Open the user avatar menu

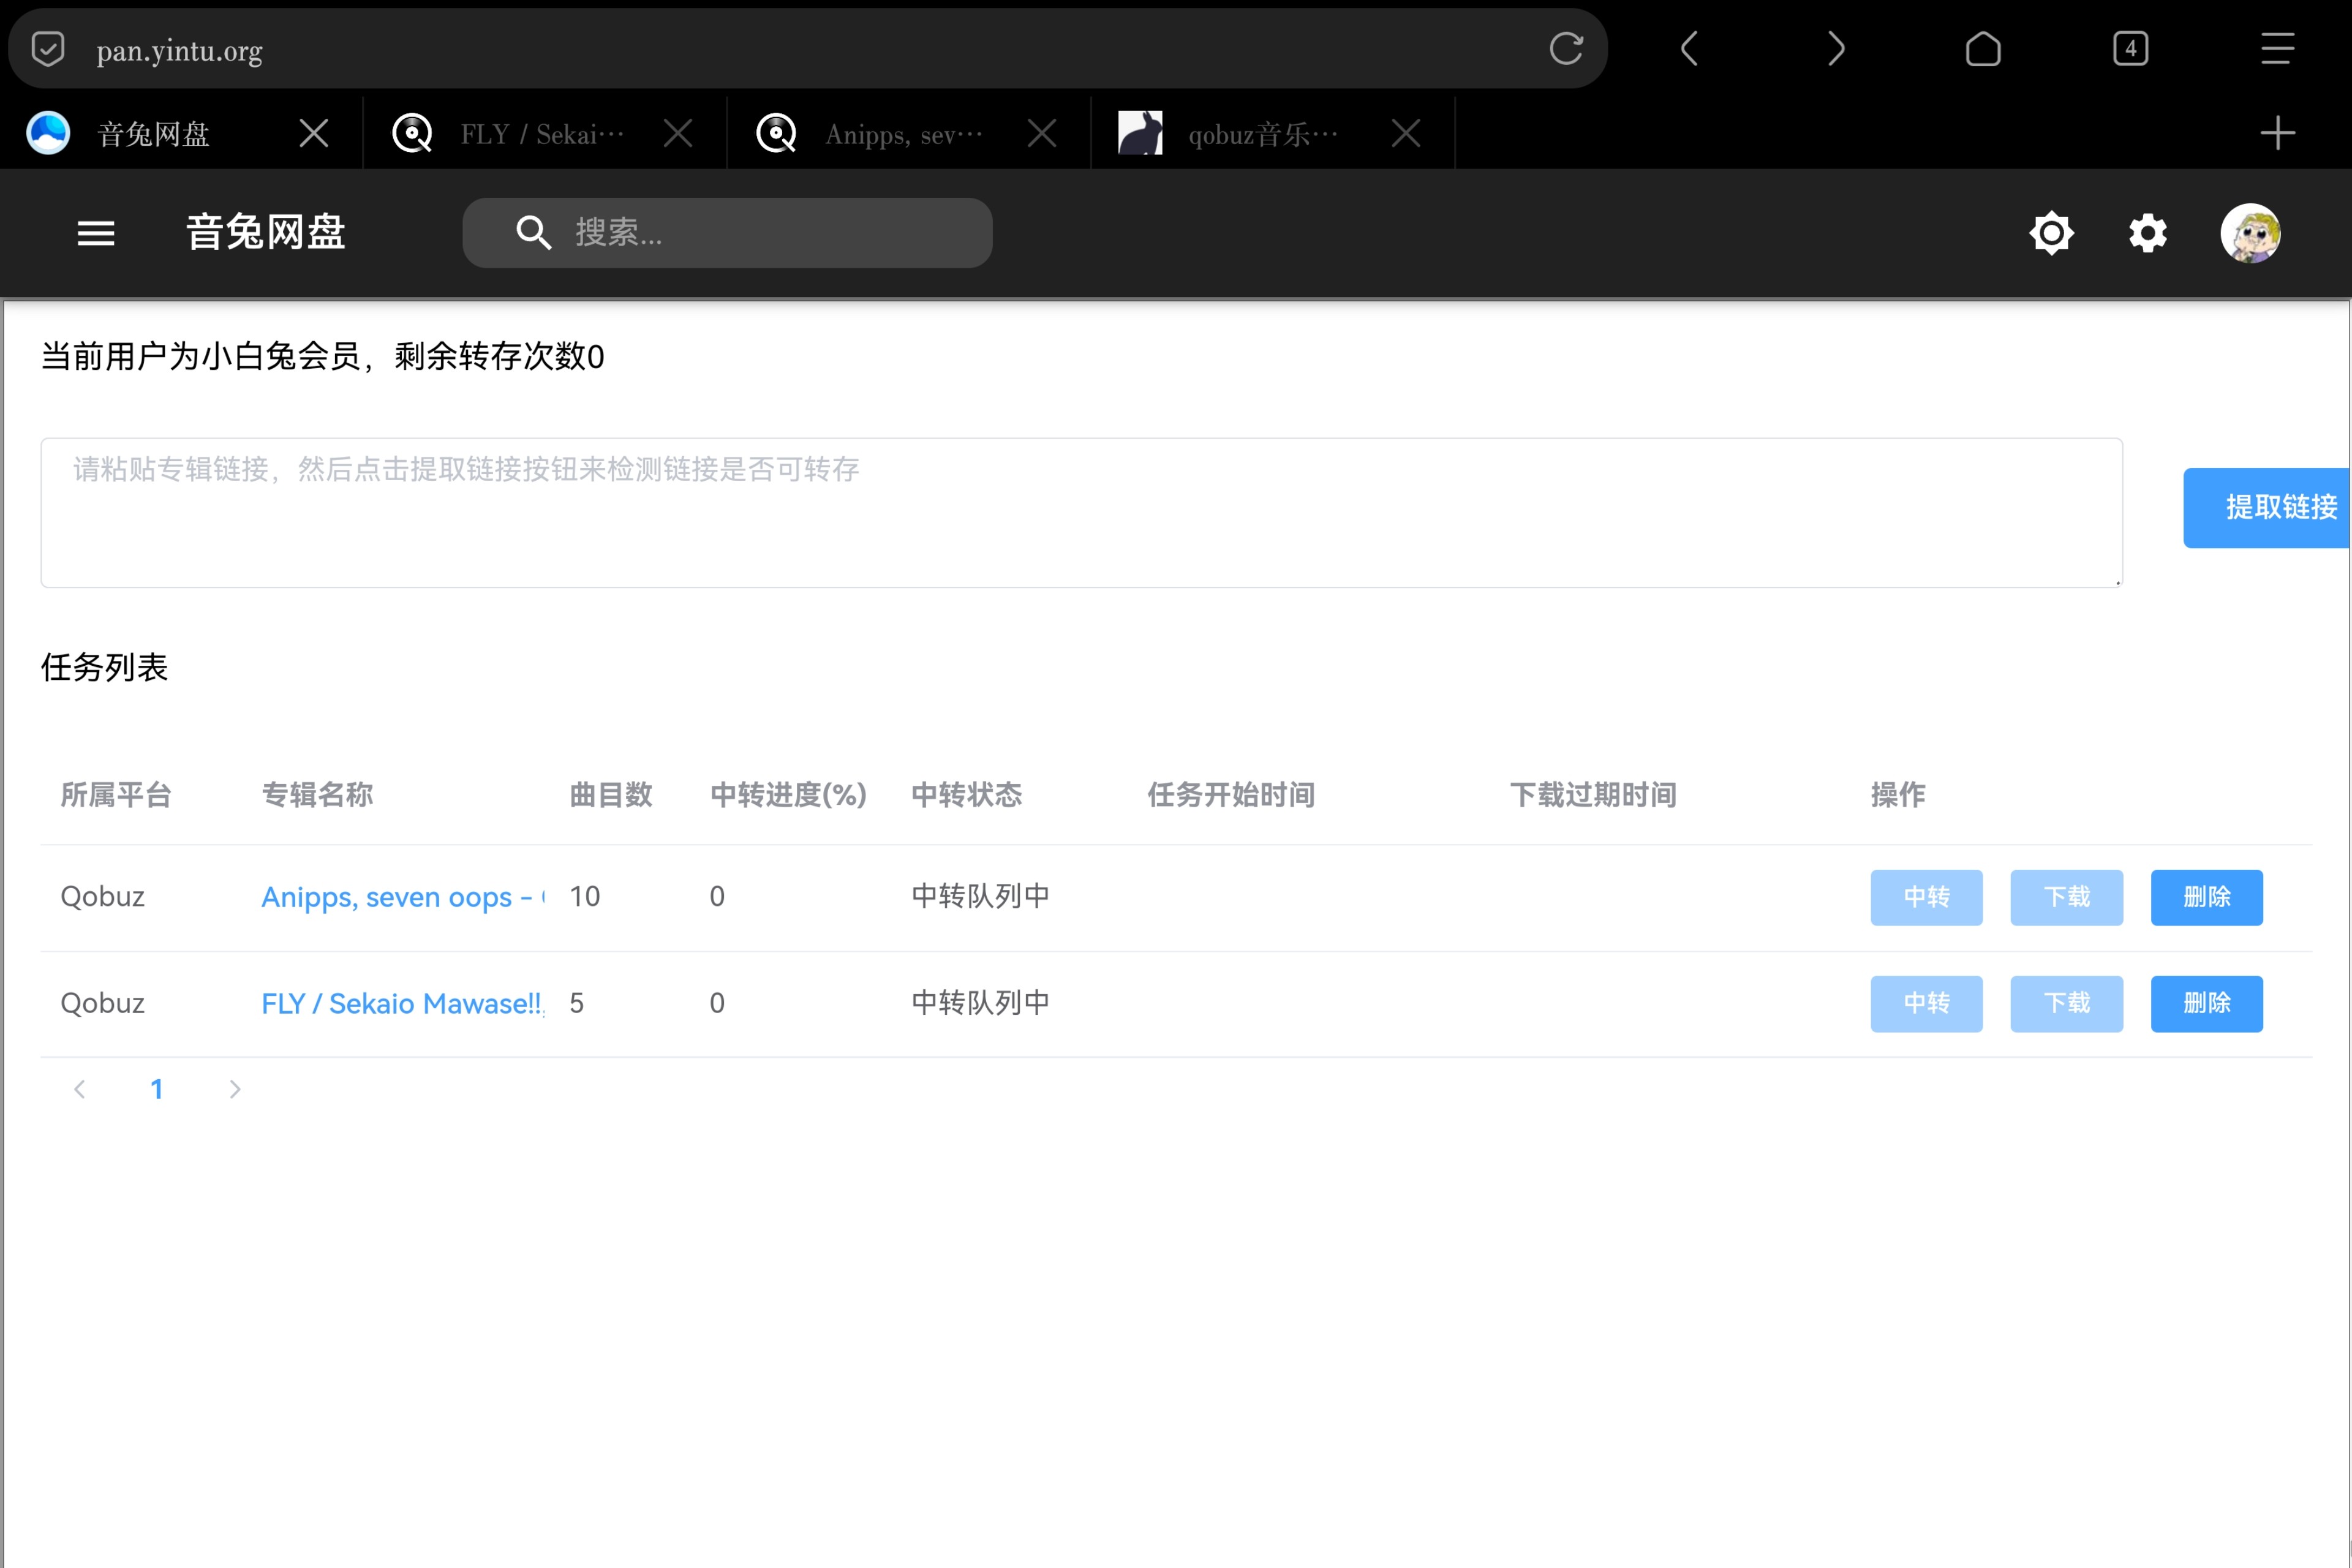point(2250,233)
